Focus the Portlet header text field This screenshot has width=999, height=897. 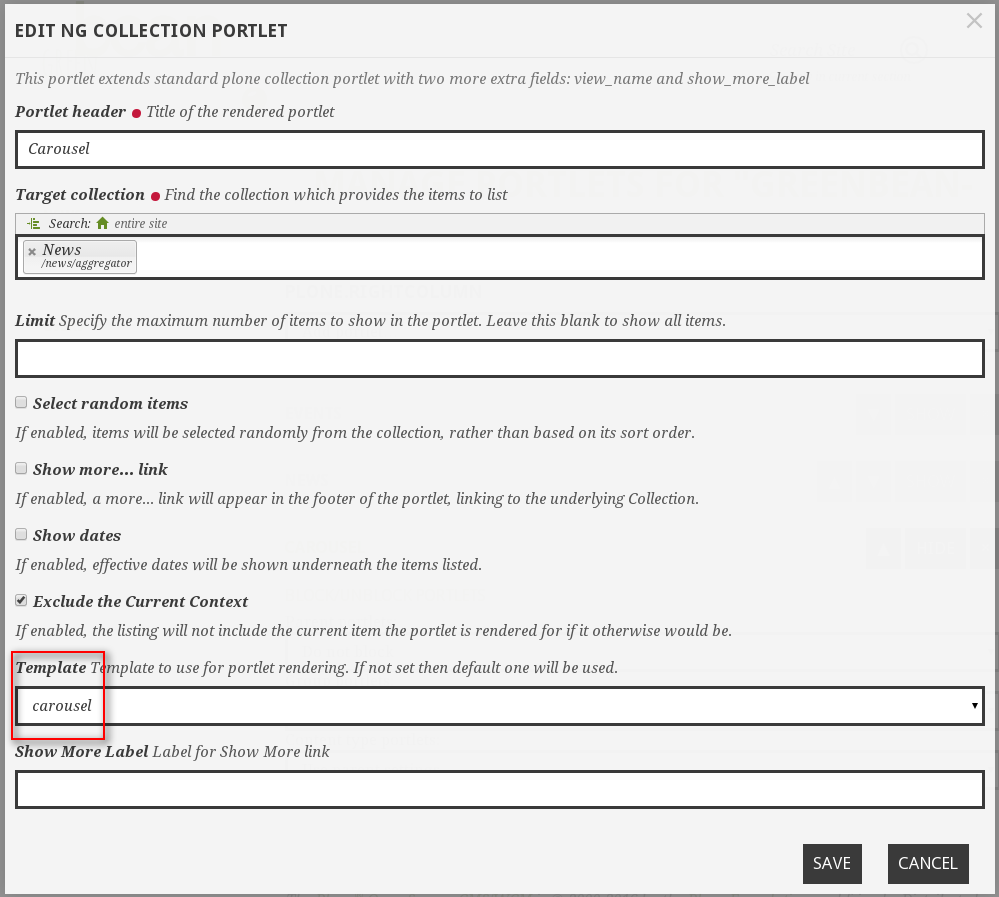pyautogui.click(x=500, y=149)
